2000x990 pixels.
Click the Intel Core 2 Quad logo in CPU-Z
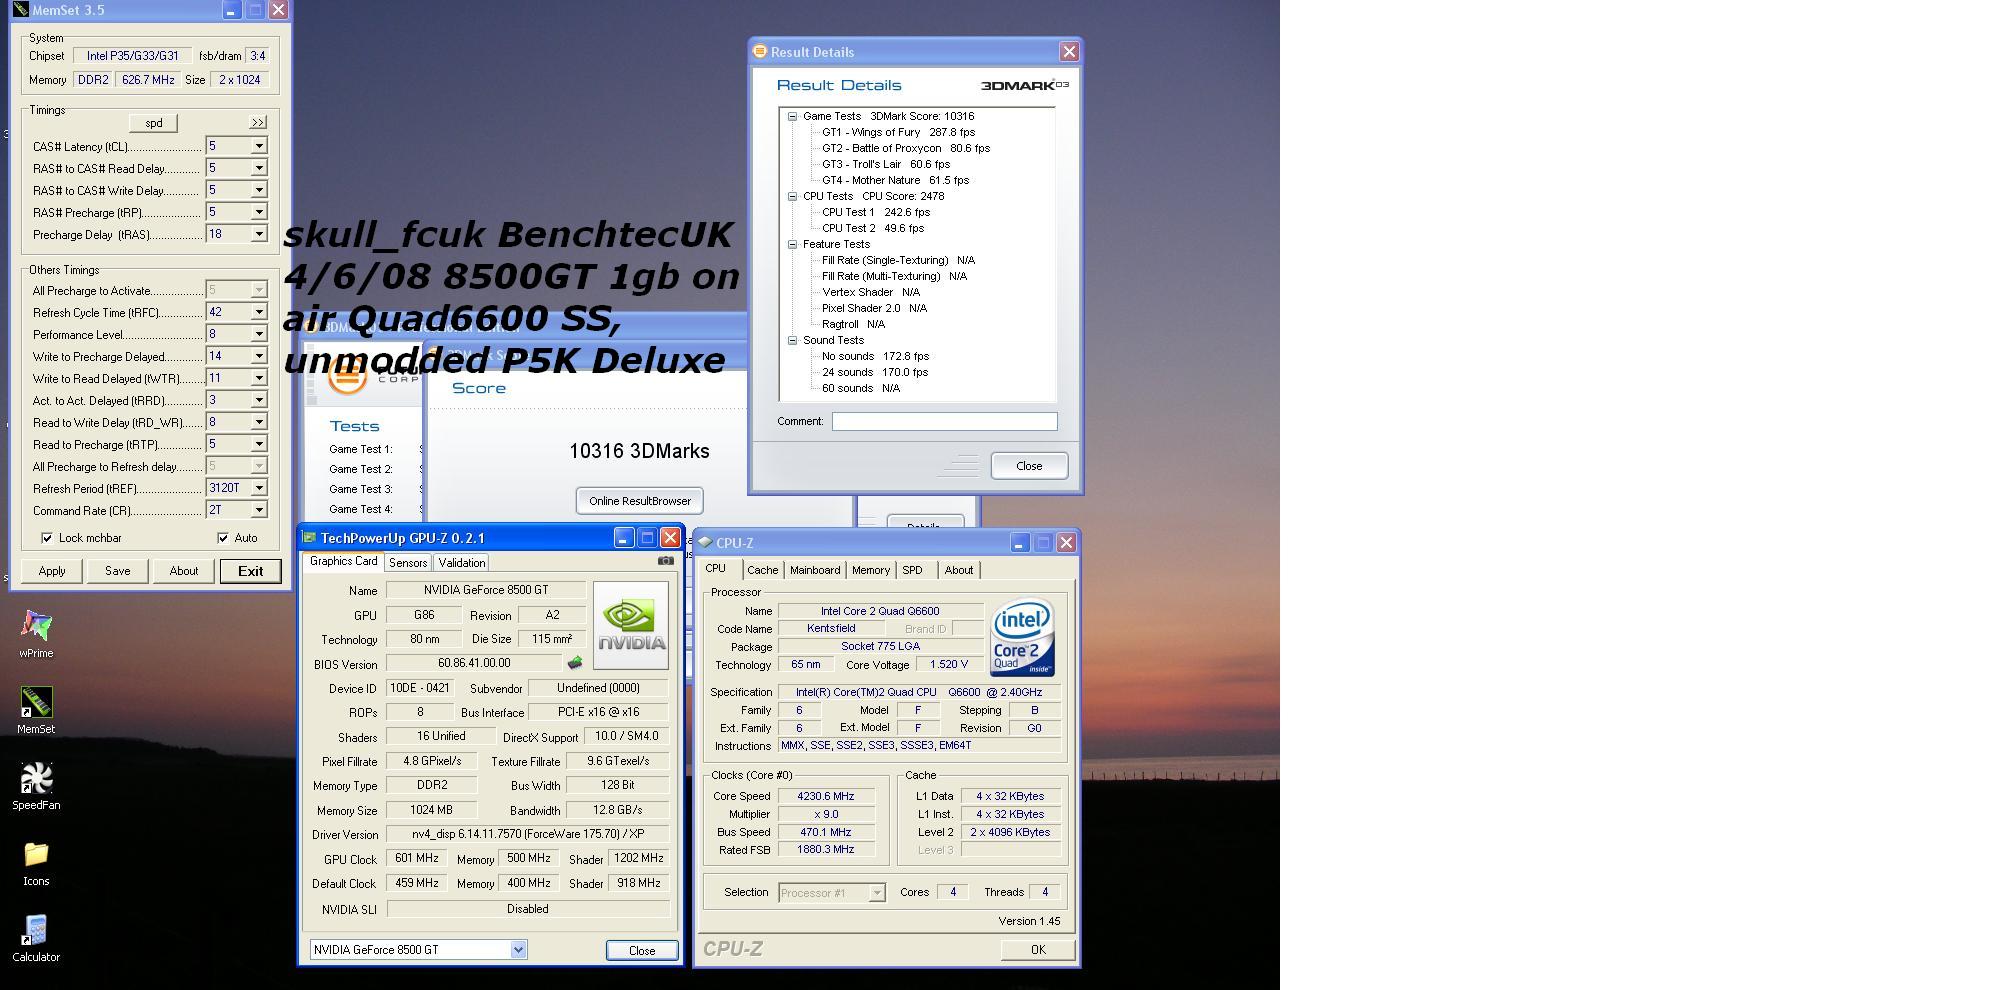click(x=1022, y=637)
